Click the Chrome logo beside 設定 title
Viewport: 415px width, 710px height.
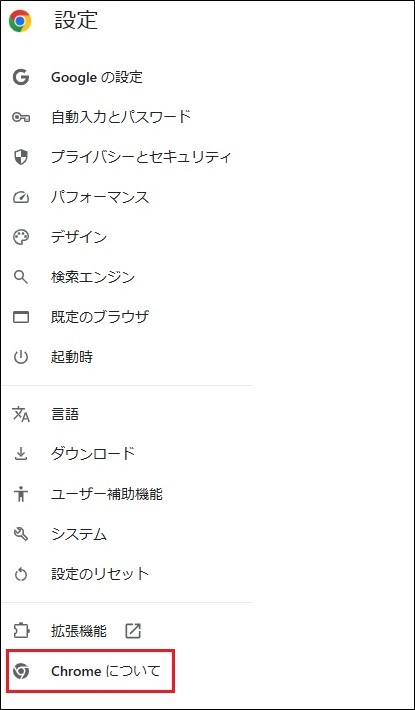20,21
